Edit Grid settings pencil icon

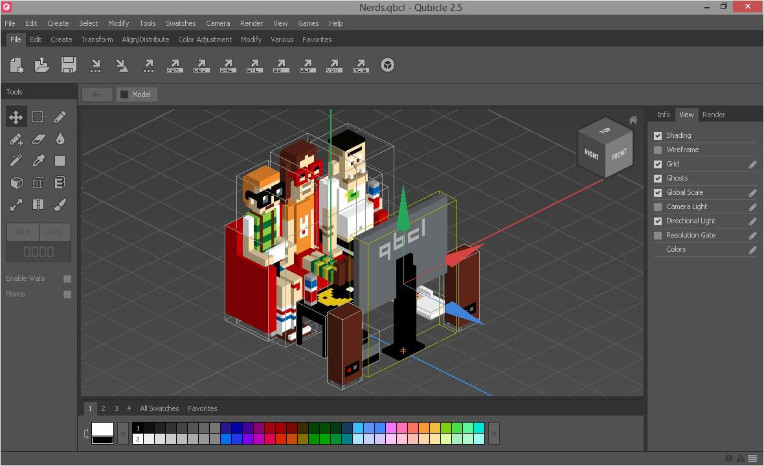752,165
